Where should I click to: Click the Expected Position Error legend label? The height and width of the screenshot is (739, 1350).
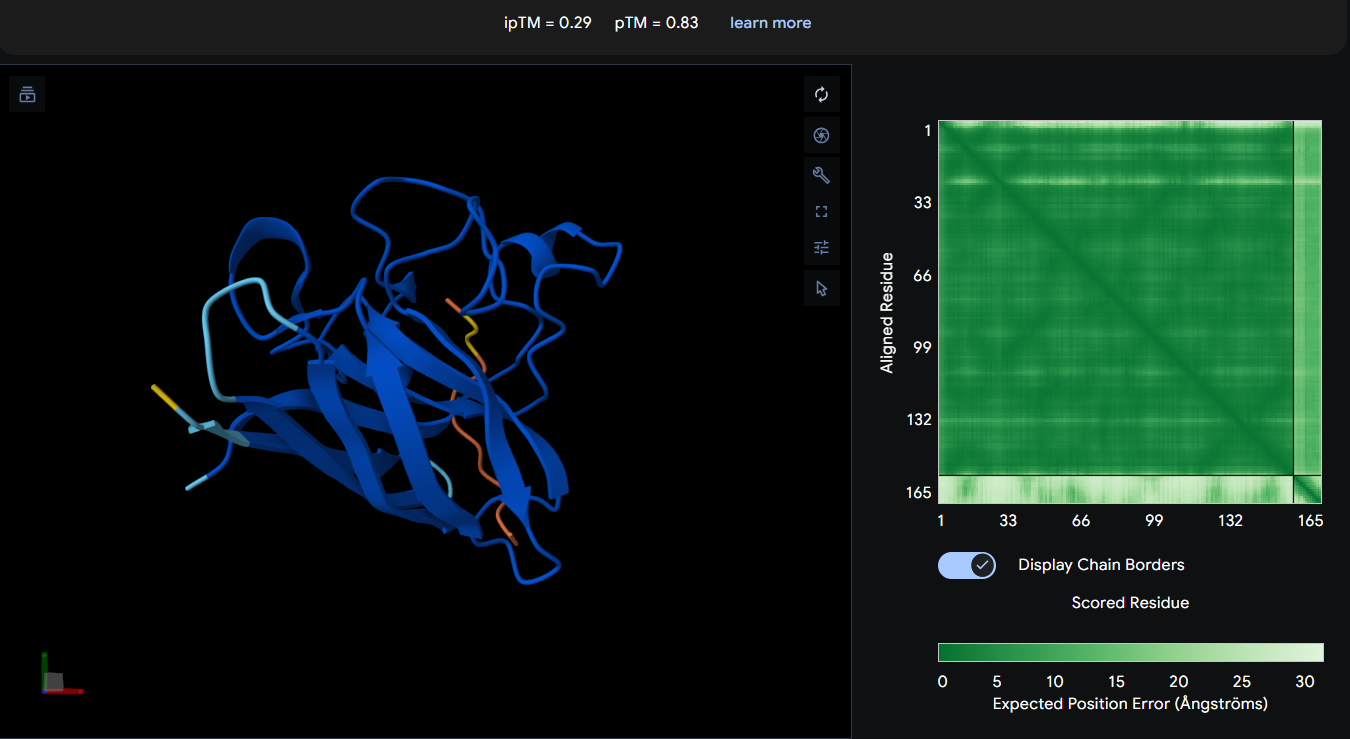(x=1130, y=704)
